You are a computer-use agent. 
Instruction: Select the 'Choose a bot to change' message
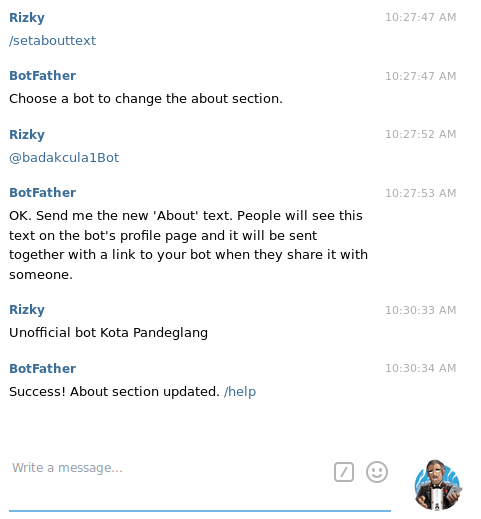click(146, 99)
